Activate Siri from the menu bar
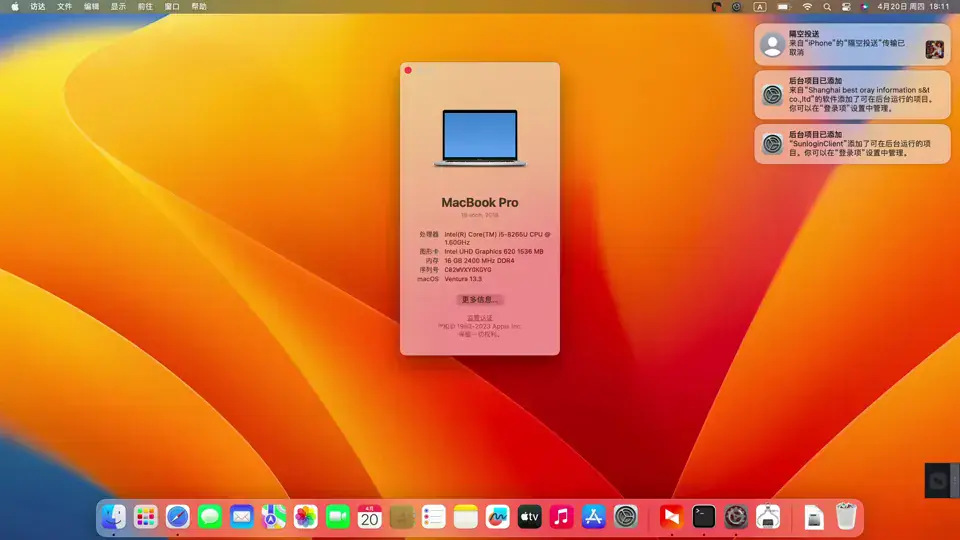The image size is (960, 540). 864,7
